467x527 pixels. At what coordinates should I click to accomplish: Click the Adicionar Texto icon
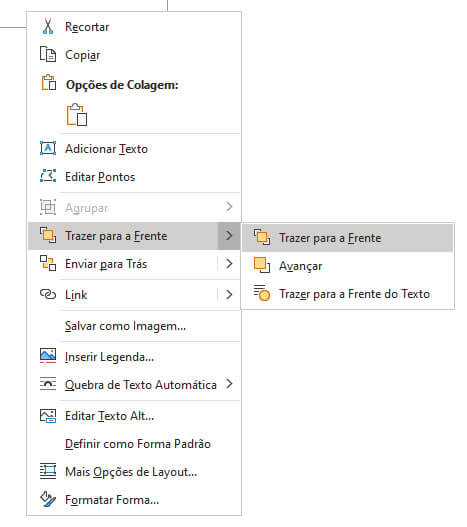pyautogui.click(x=48, y=148)
